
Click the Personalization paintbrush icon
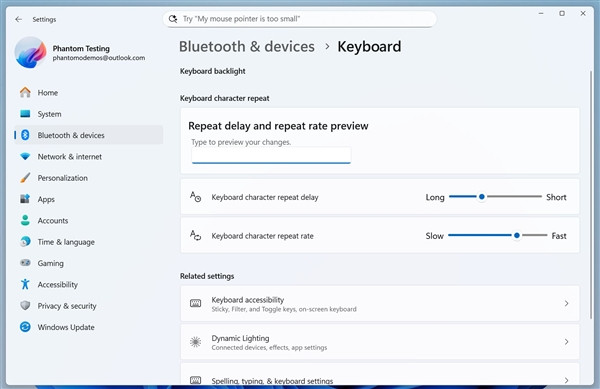[x=25, y=178]
